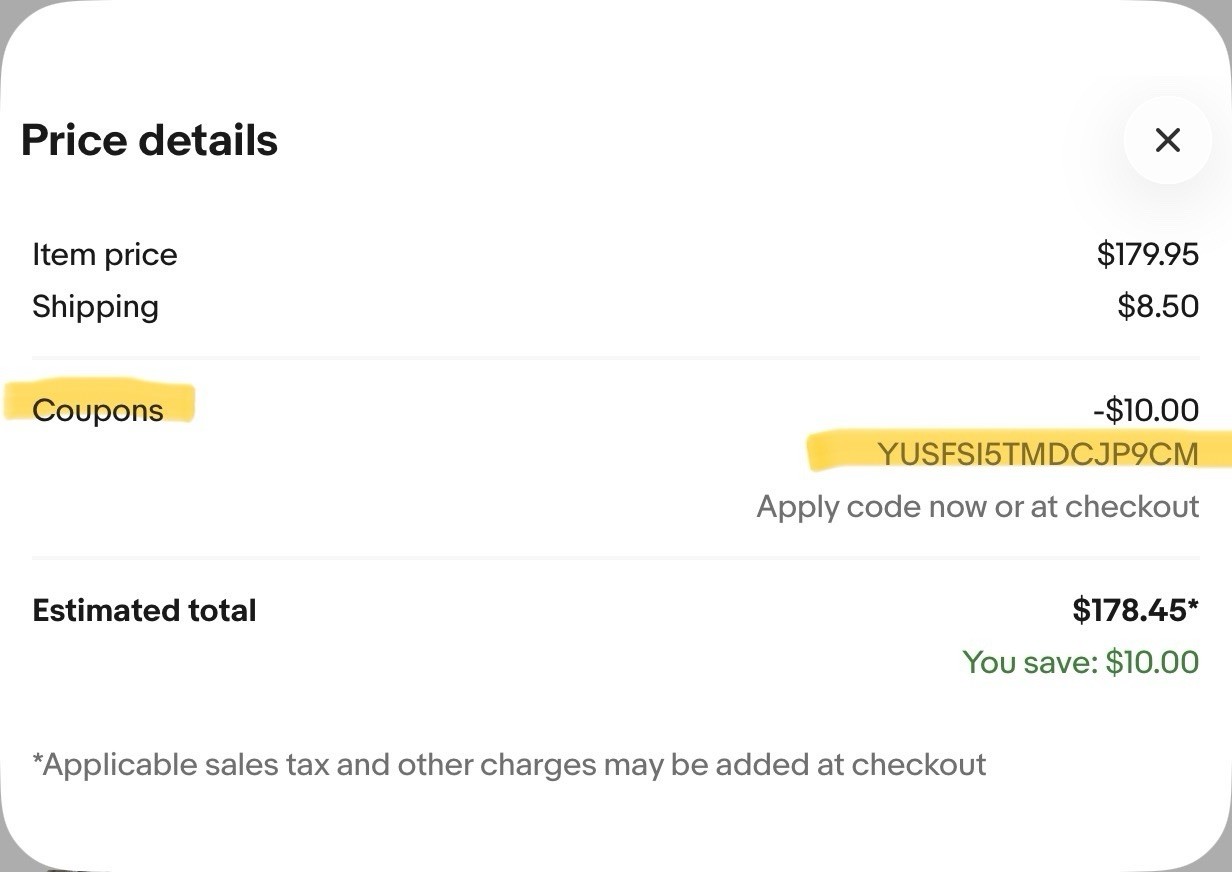The height and width of the screenshot is (872, 1232).
Task: Click the $179.95 item price amount
Action: click(1147, 254)
